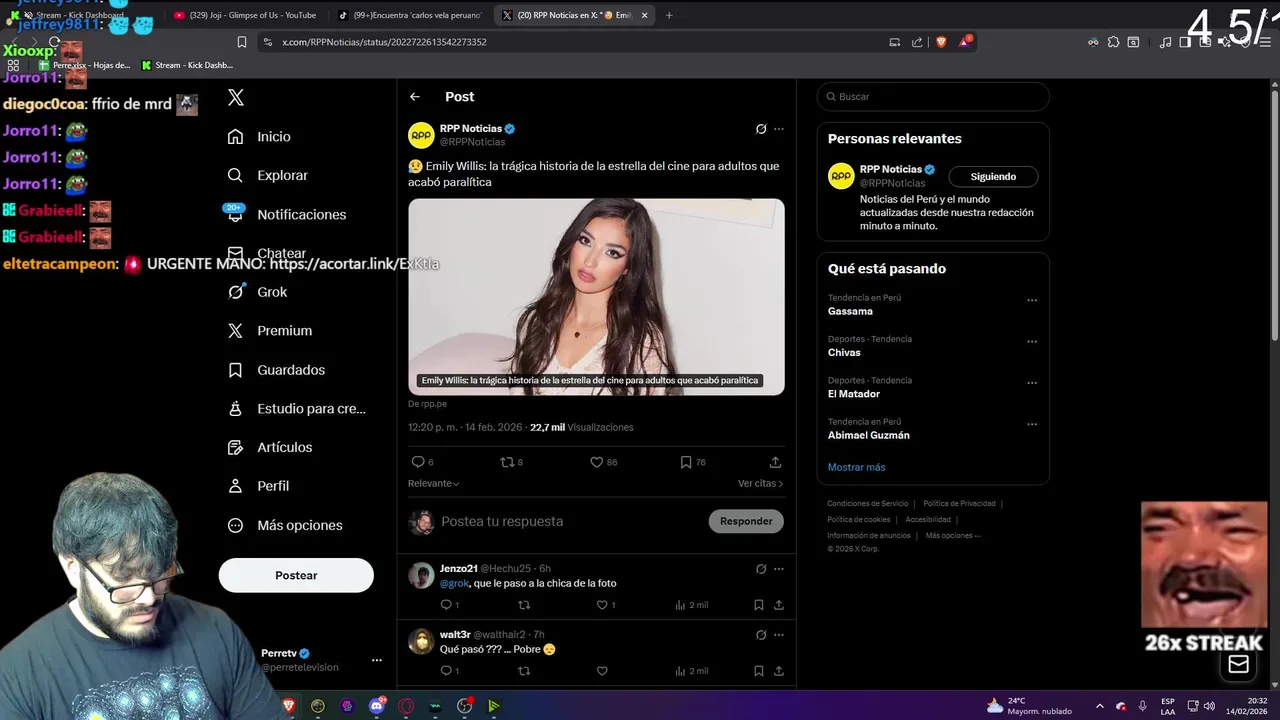Close the RPP Noticias en X tab
The width and height of the screenshot is (1280, 720).
click(645, 15)
